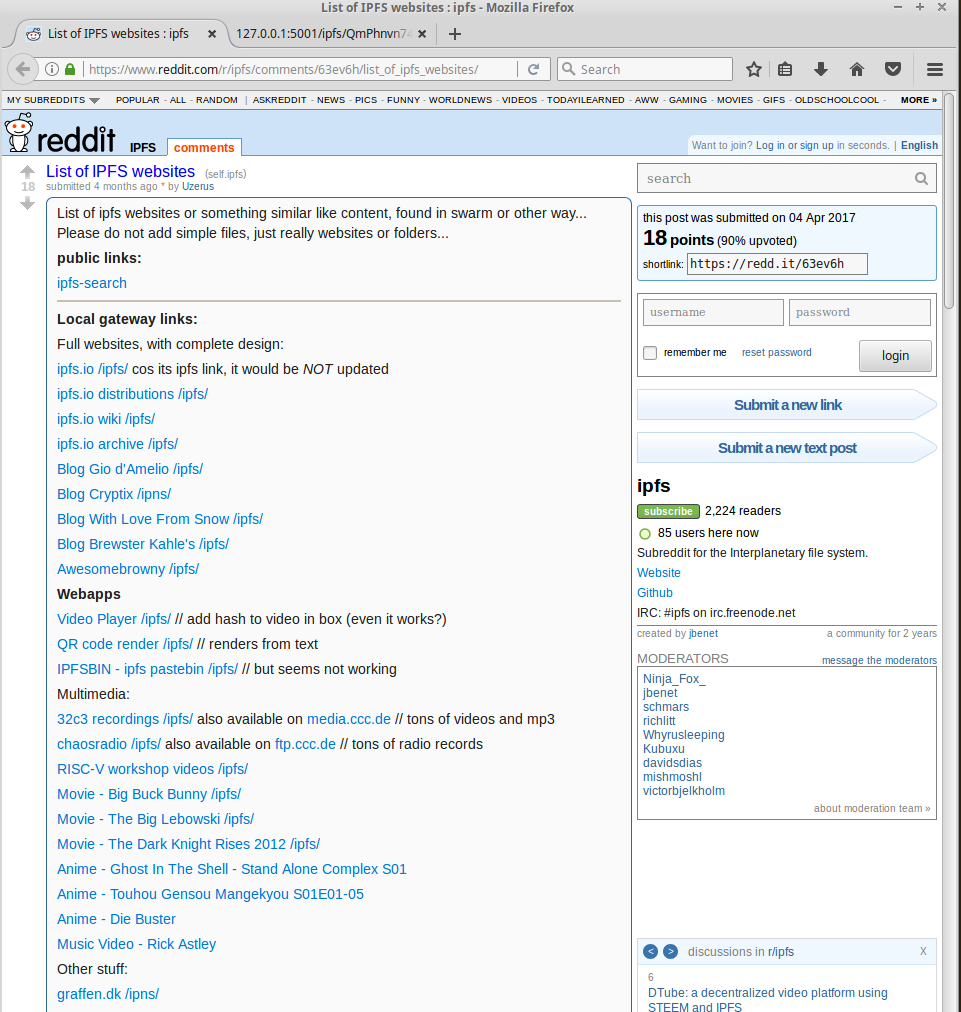The height and width of the screenshot is (1012, 961).
Task: Open RANDOM in the top bar
Action: coord(217,100)
